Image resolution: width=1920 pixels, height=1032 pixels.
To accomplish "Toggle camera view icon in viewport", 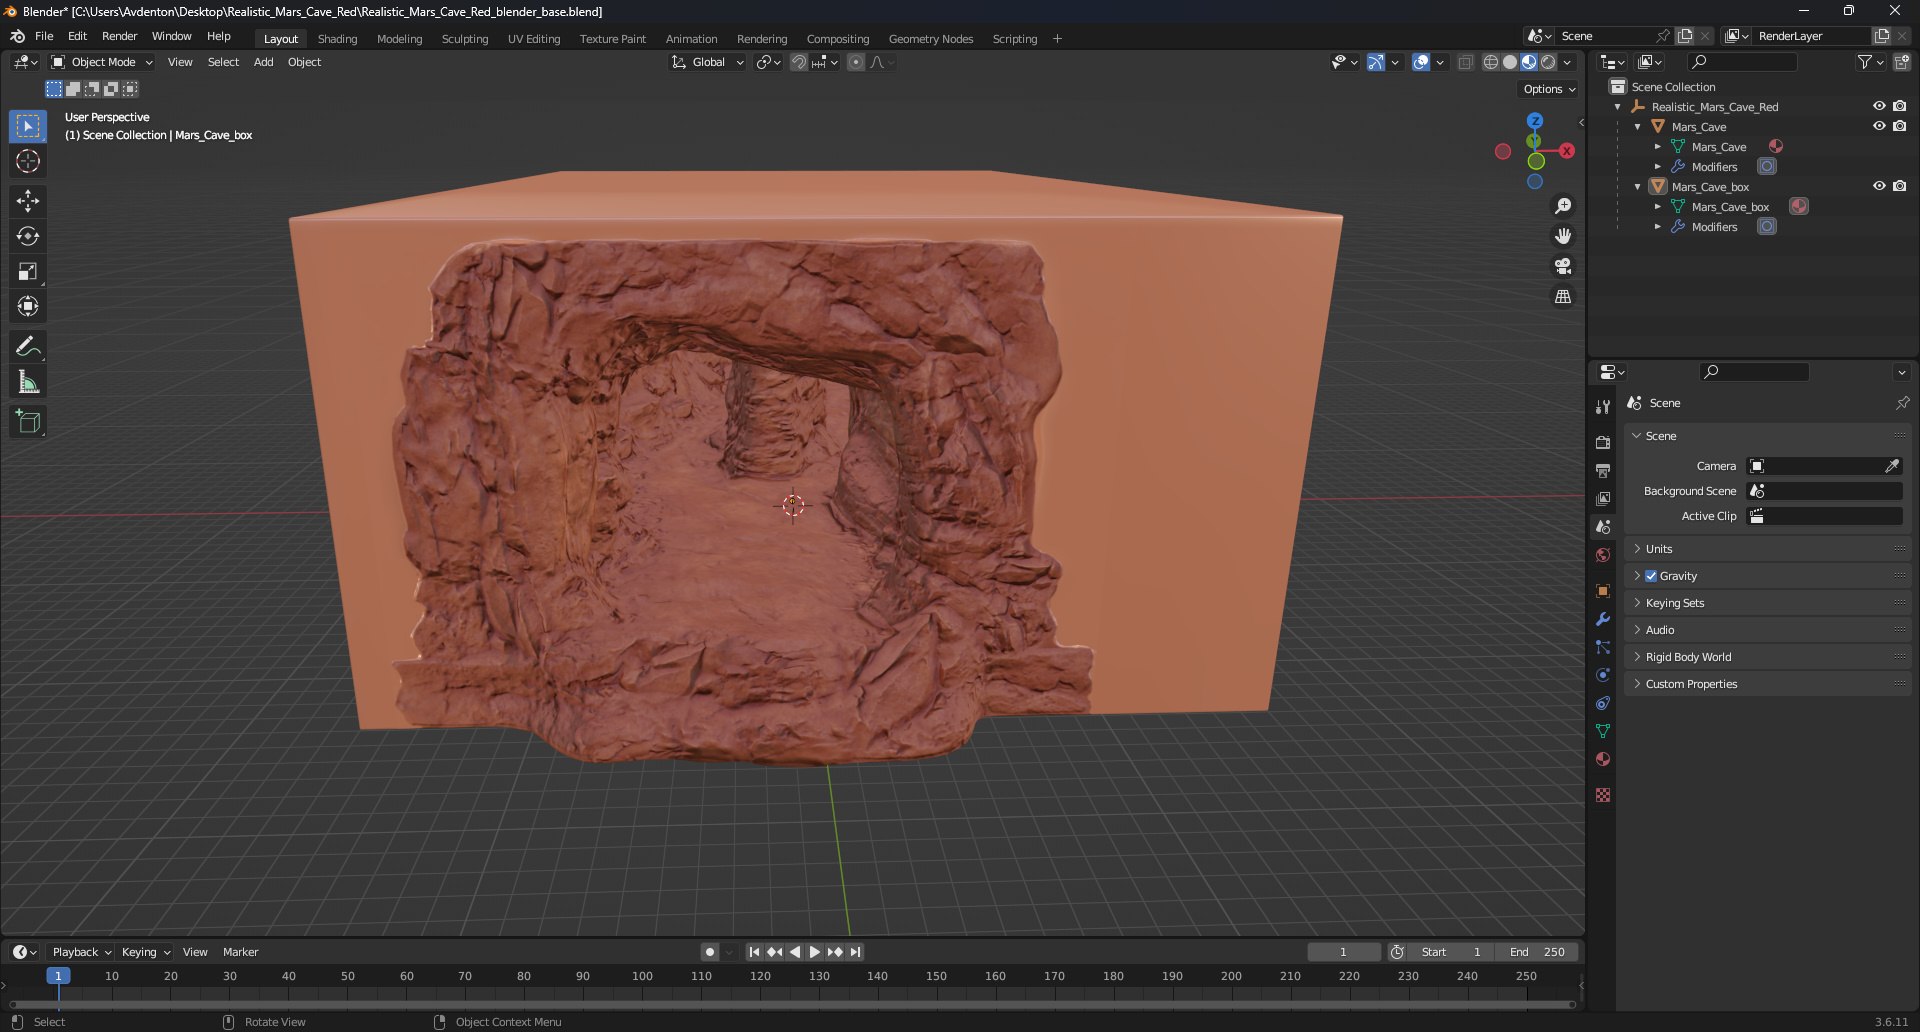I will coord(1563,266).
